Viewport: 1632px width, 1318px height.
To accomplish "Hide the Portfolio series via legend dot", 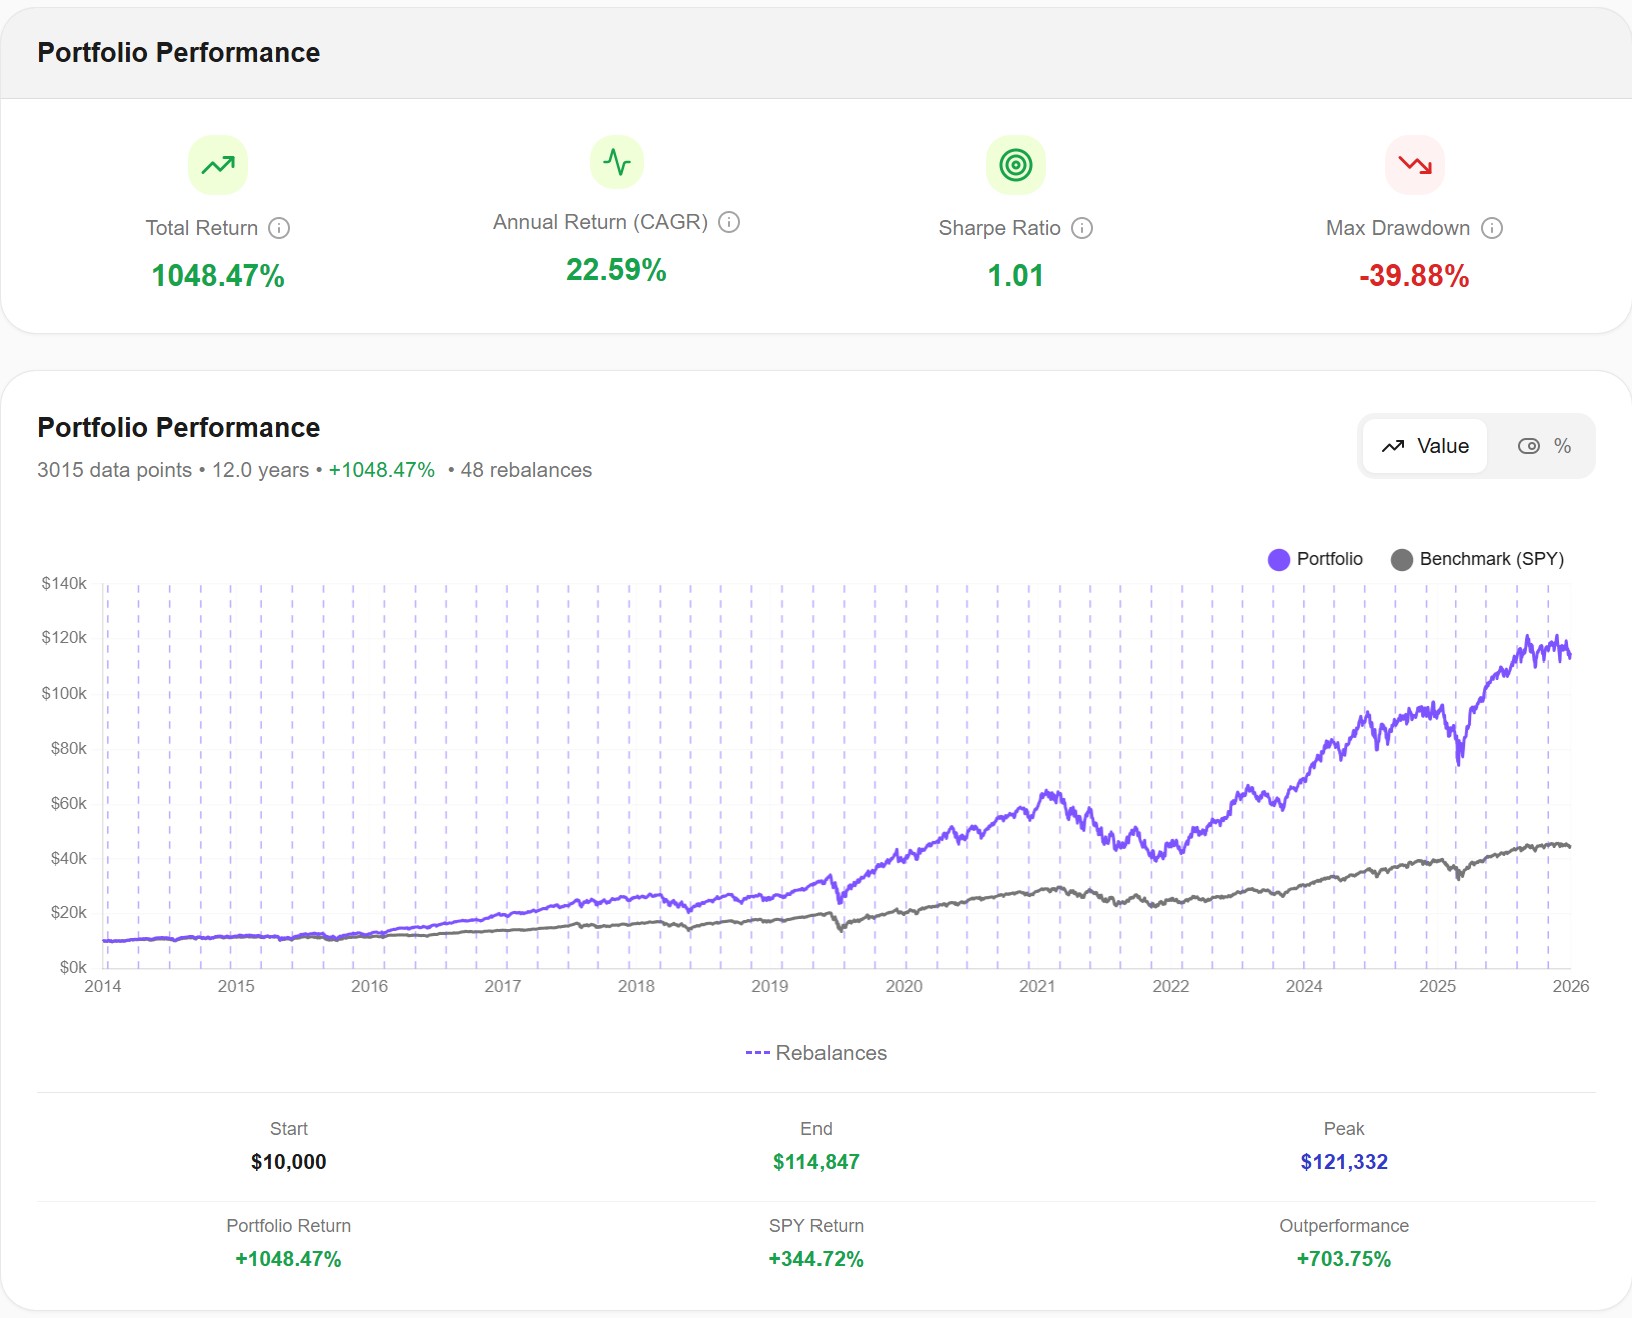I will pyautogui.click(x=1277, y=559).
